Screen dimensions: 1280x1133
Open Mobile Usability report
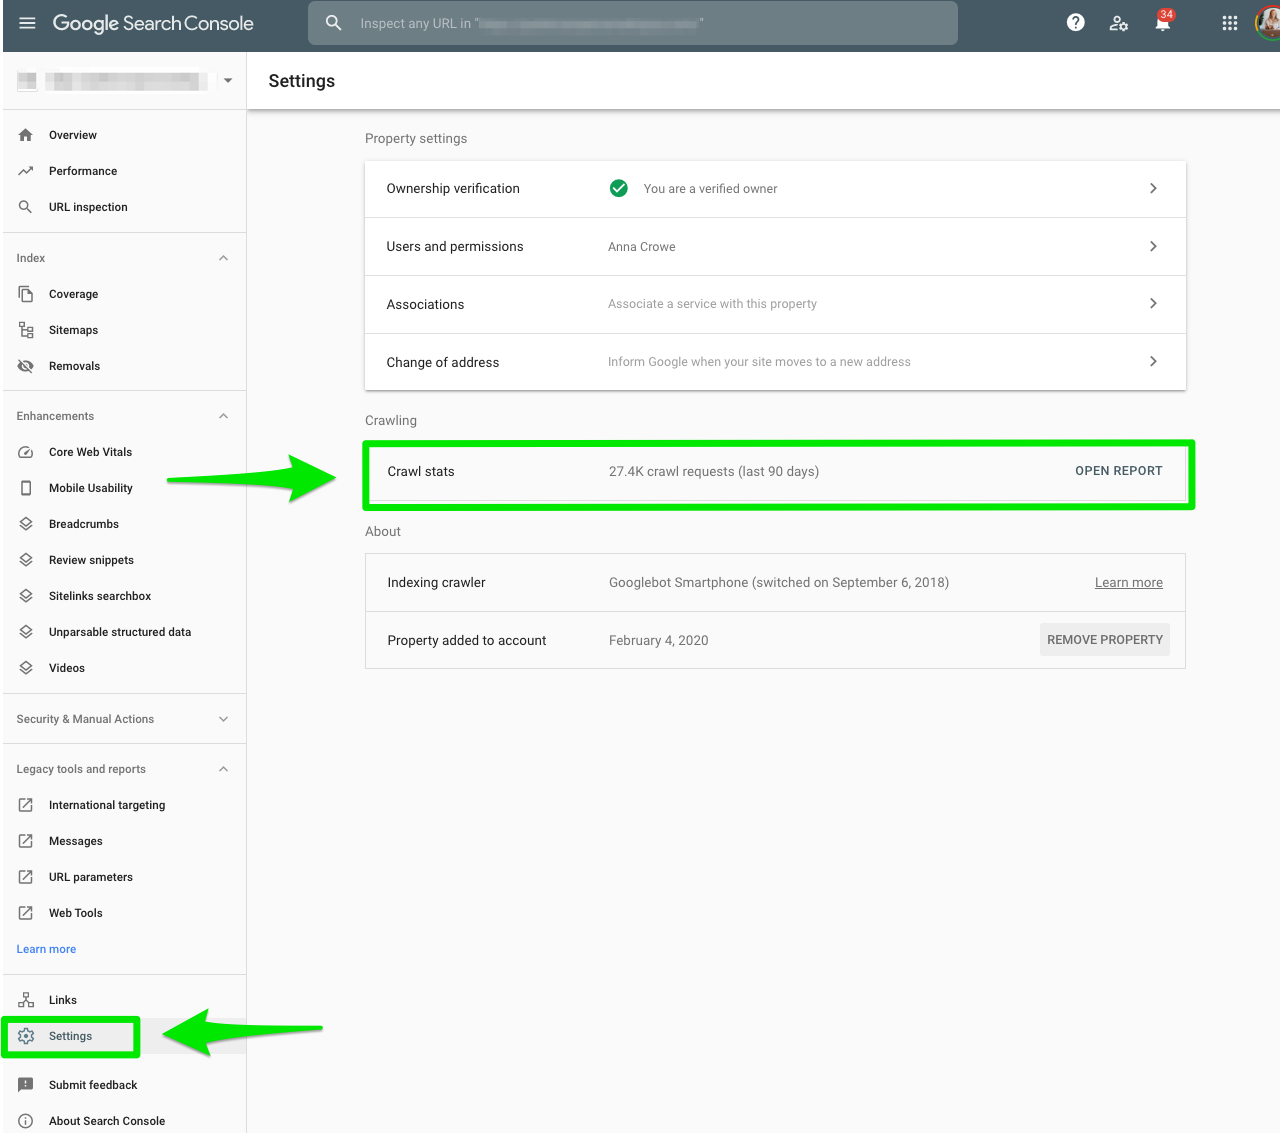pos(91,488)
